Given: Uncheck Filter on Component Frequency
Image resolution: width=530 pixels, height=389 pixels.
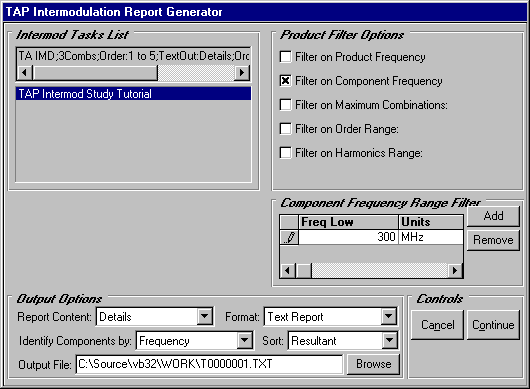Looking at the screenshot, I should (285, 81).
